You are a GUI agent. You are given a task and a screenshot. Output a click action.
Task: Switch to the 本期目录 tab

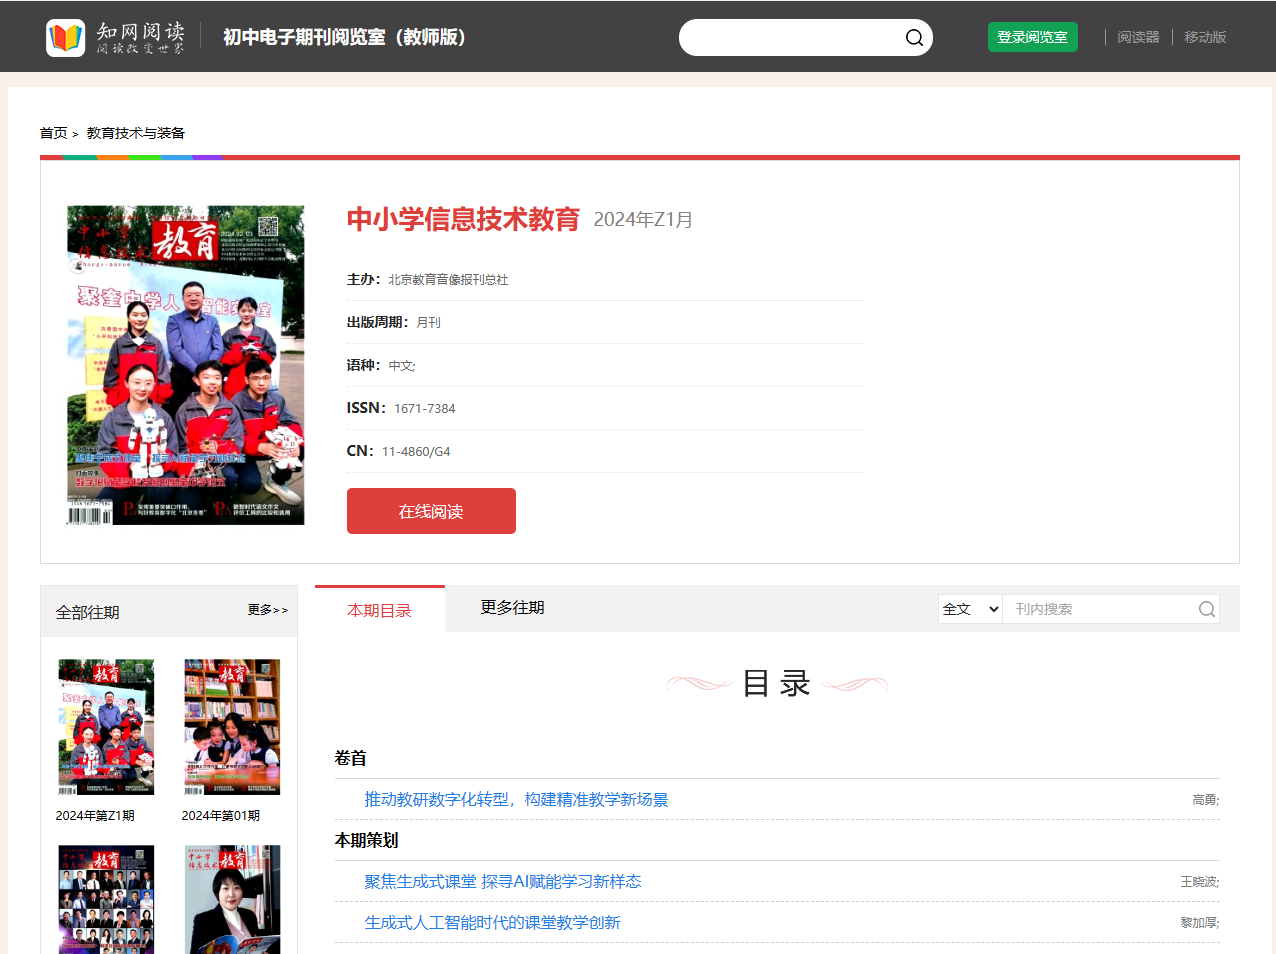(380, 610)
